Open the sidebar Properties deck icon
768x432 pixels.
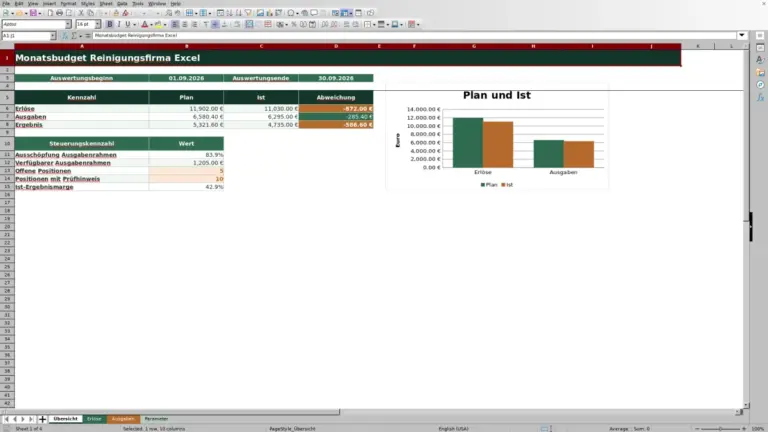click(x=760, y=48)
